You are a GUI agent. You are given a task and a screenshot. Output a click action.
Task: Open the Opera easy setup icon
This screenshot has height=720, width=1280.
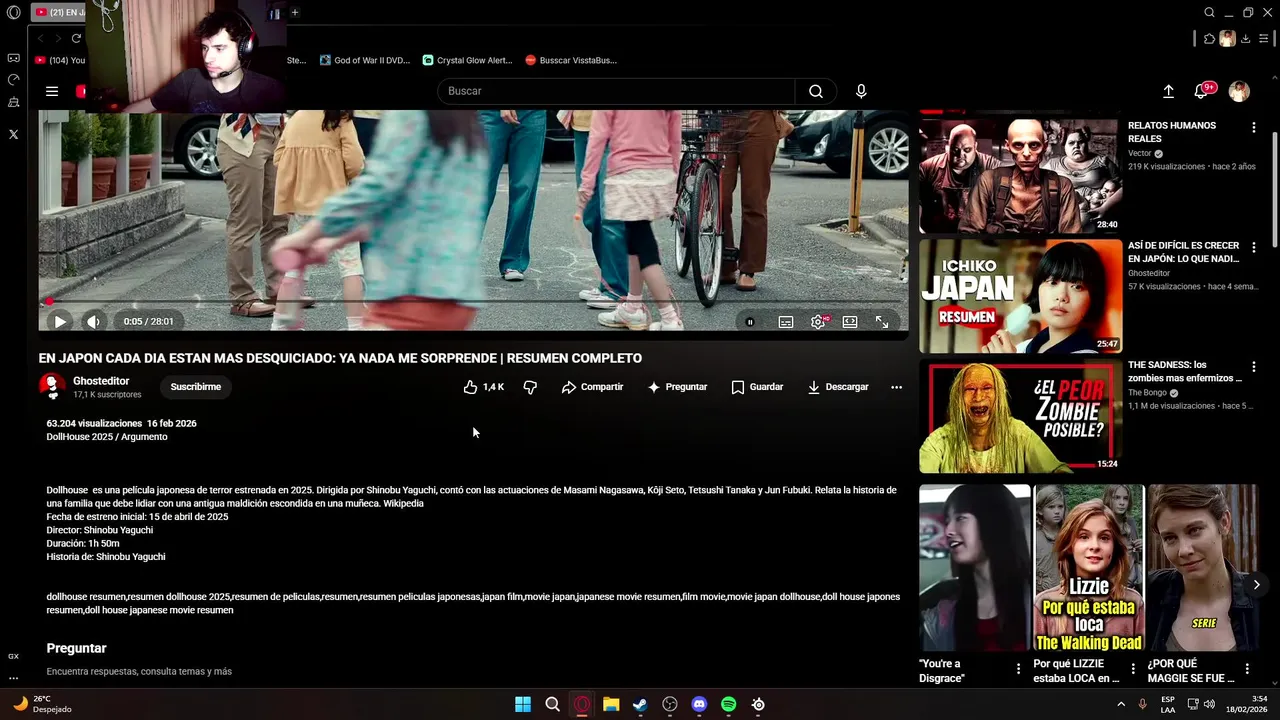pos(1263,38)
